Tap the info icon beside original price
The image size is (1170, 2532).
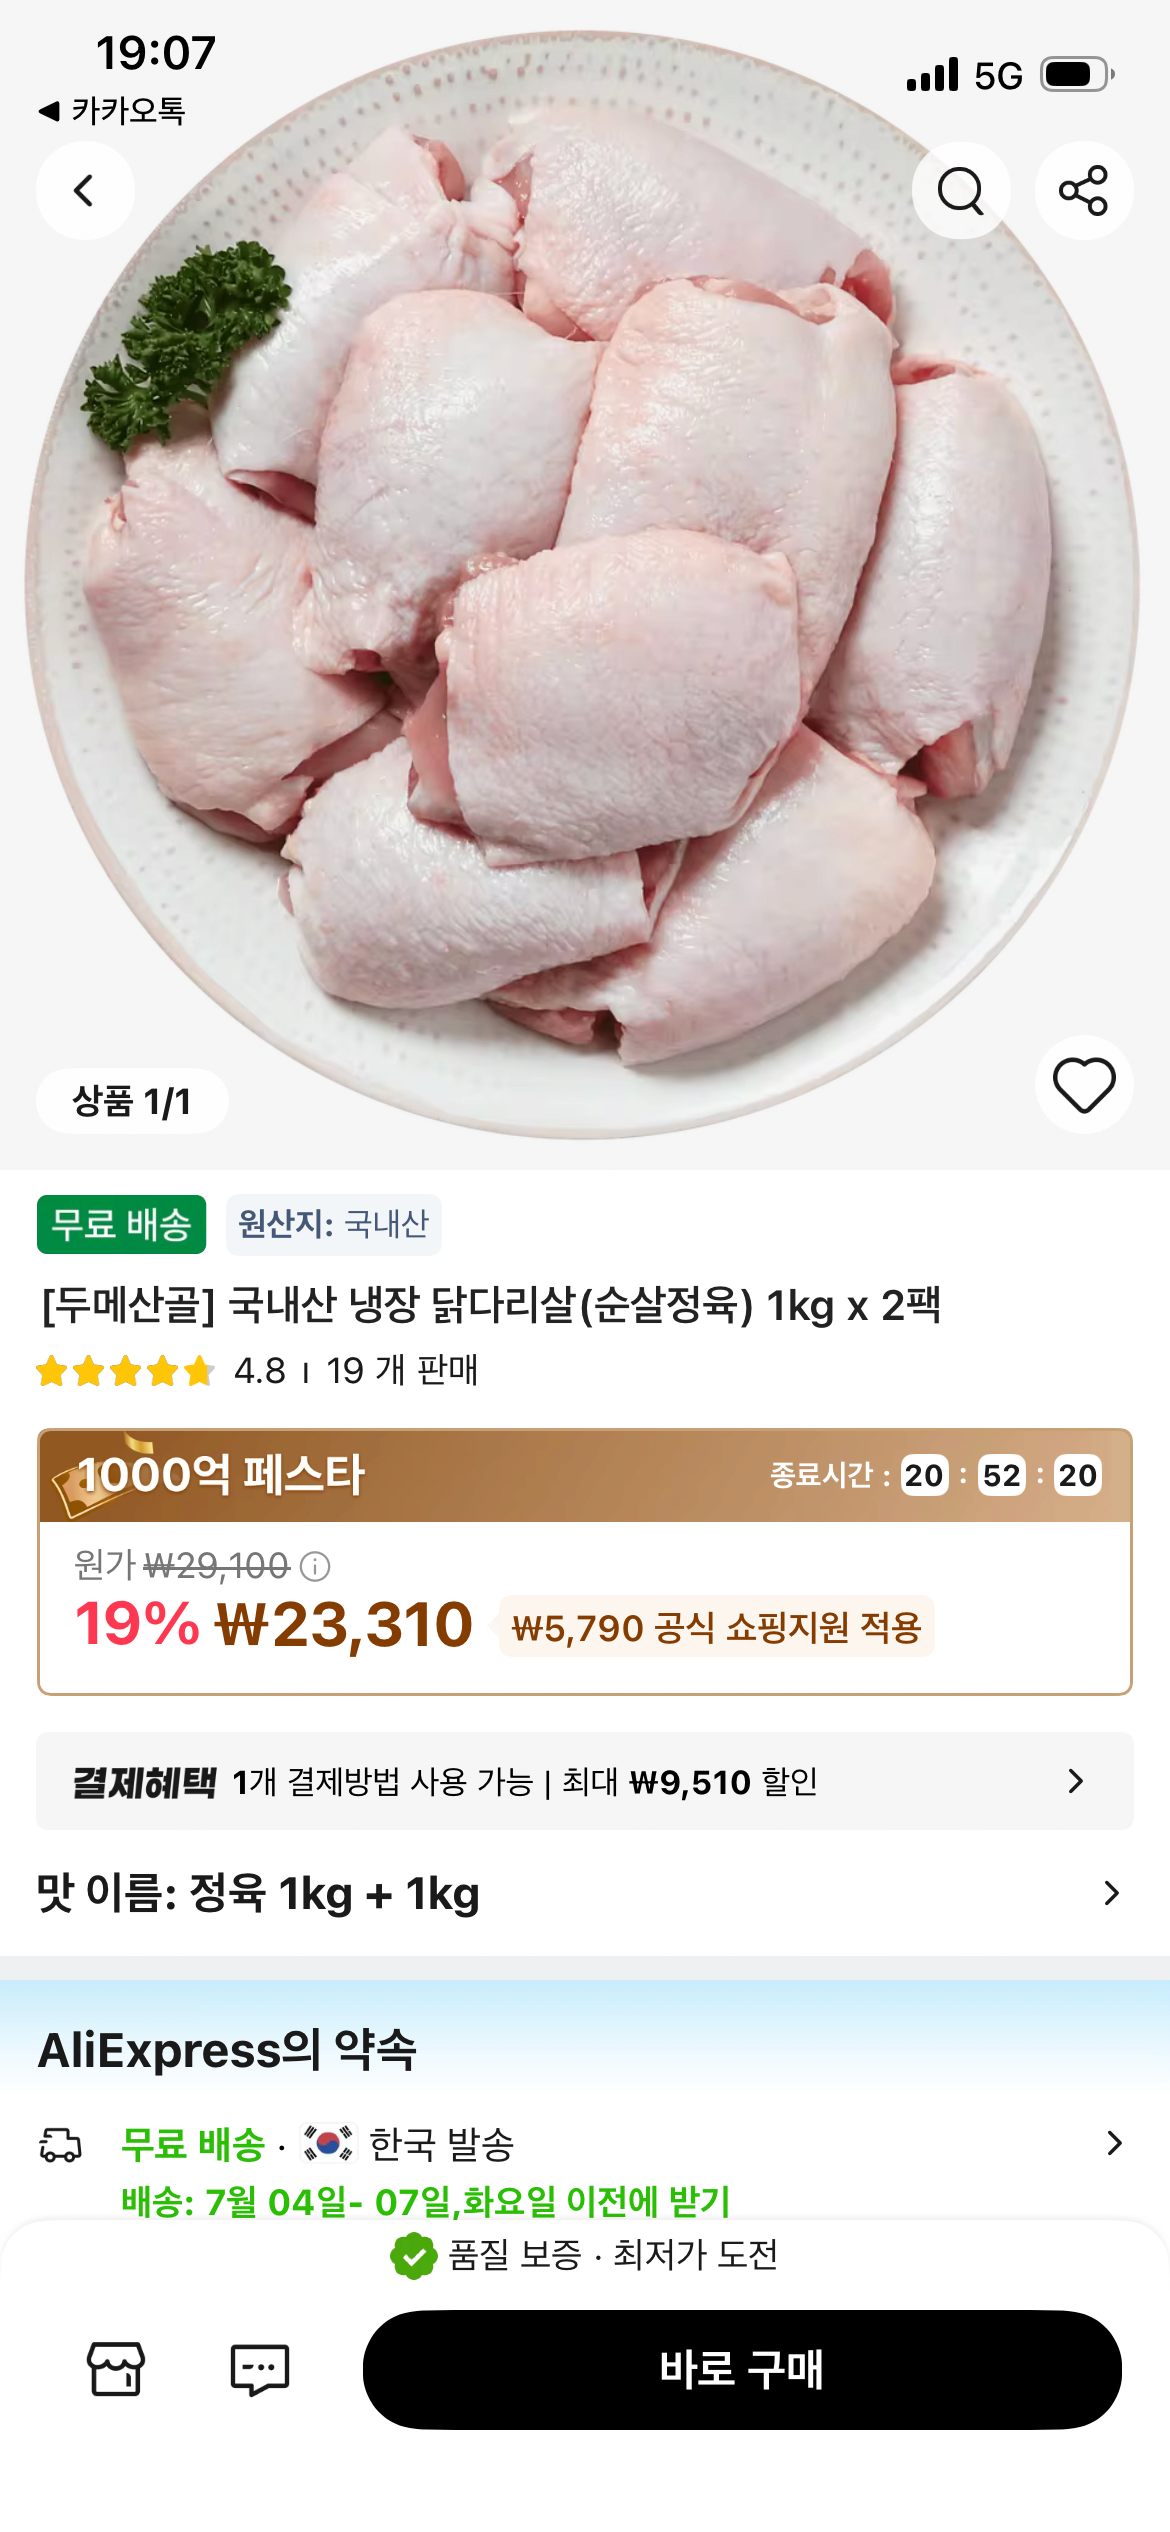[315, 1566]
